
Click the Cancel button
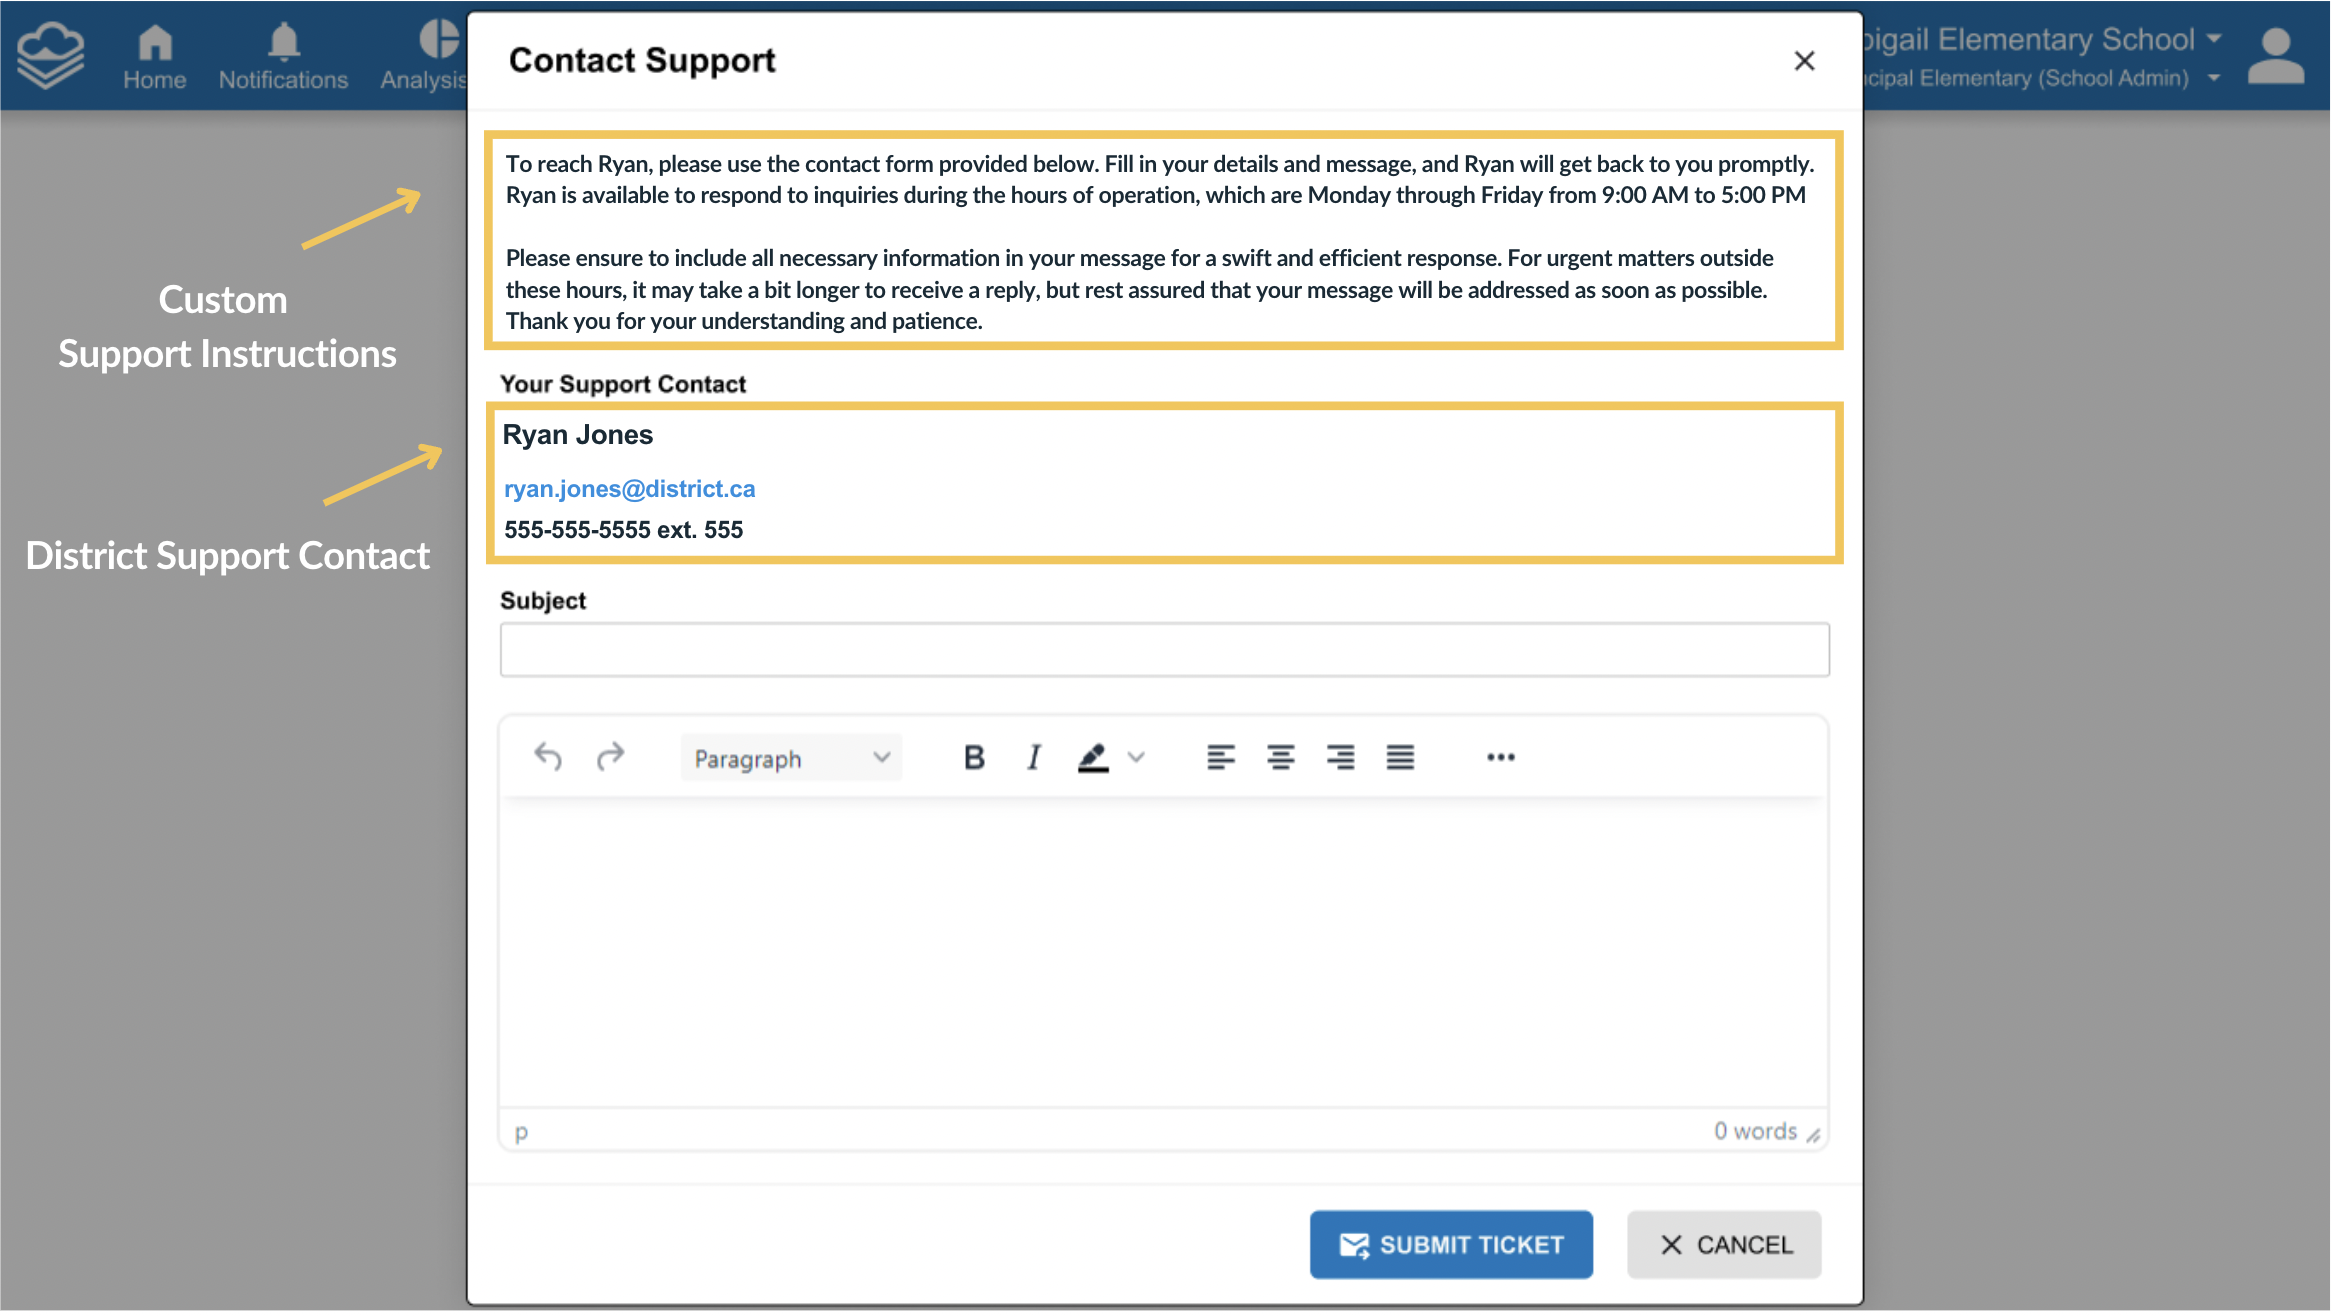coord(1724,1245)
